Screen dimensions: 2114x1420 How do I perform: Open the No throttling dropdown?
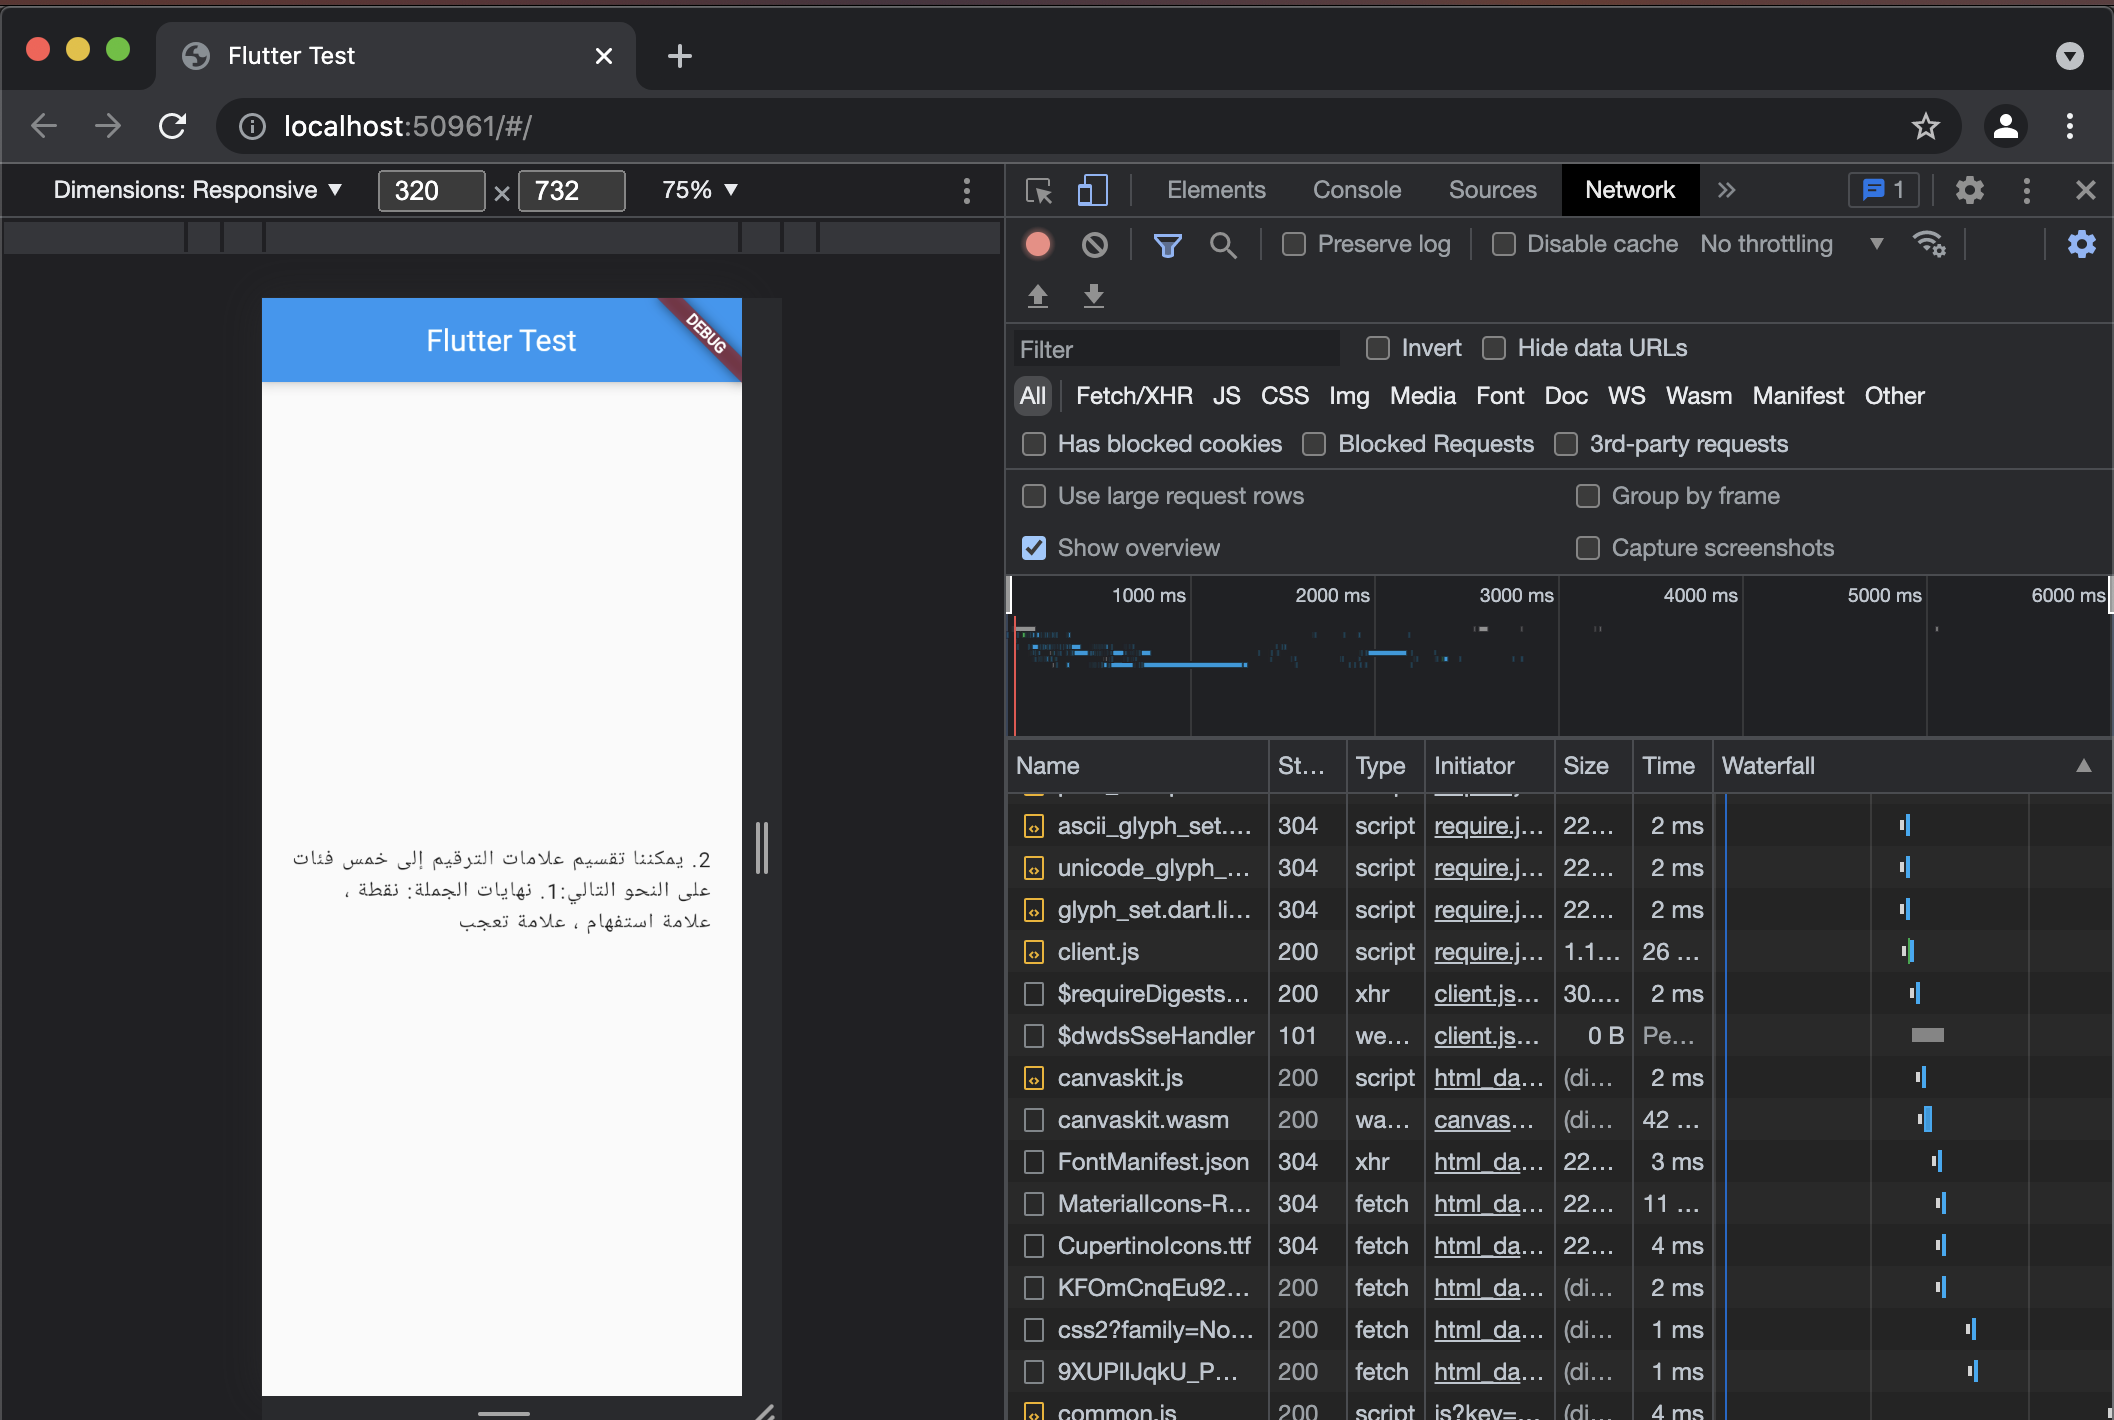pyautogui.click(x=1790, y=243)
